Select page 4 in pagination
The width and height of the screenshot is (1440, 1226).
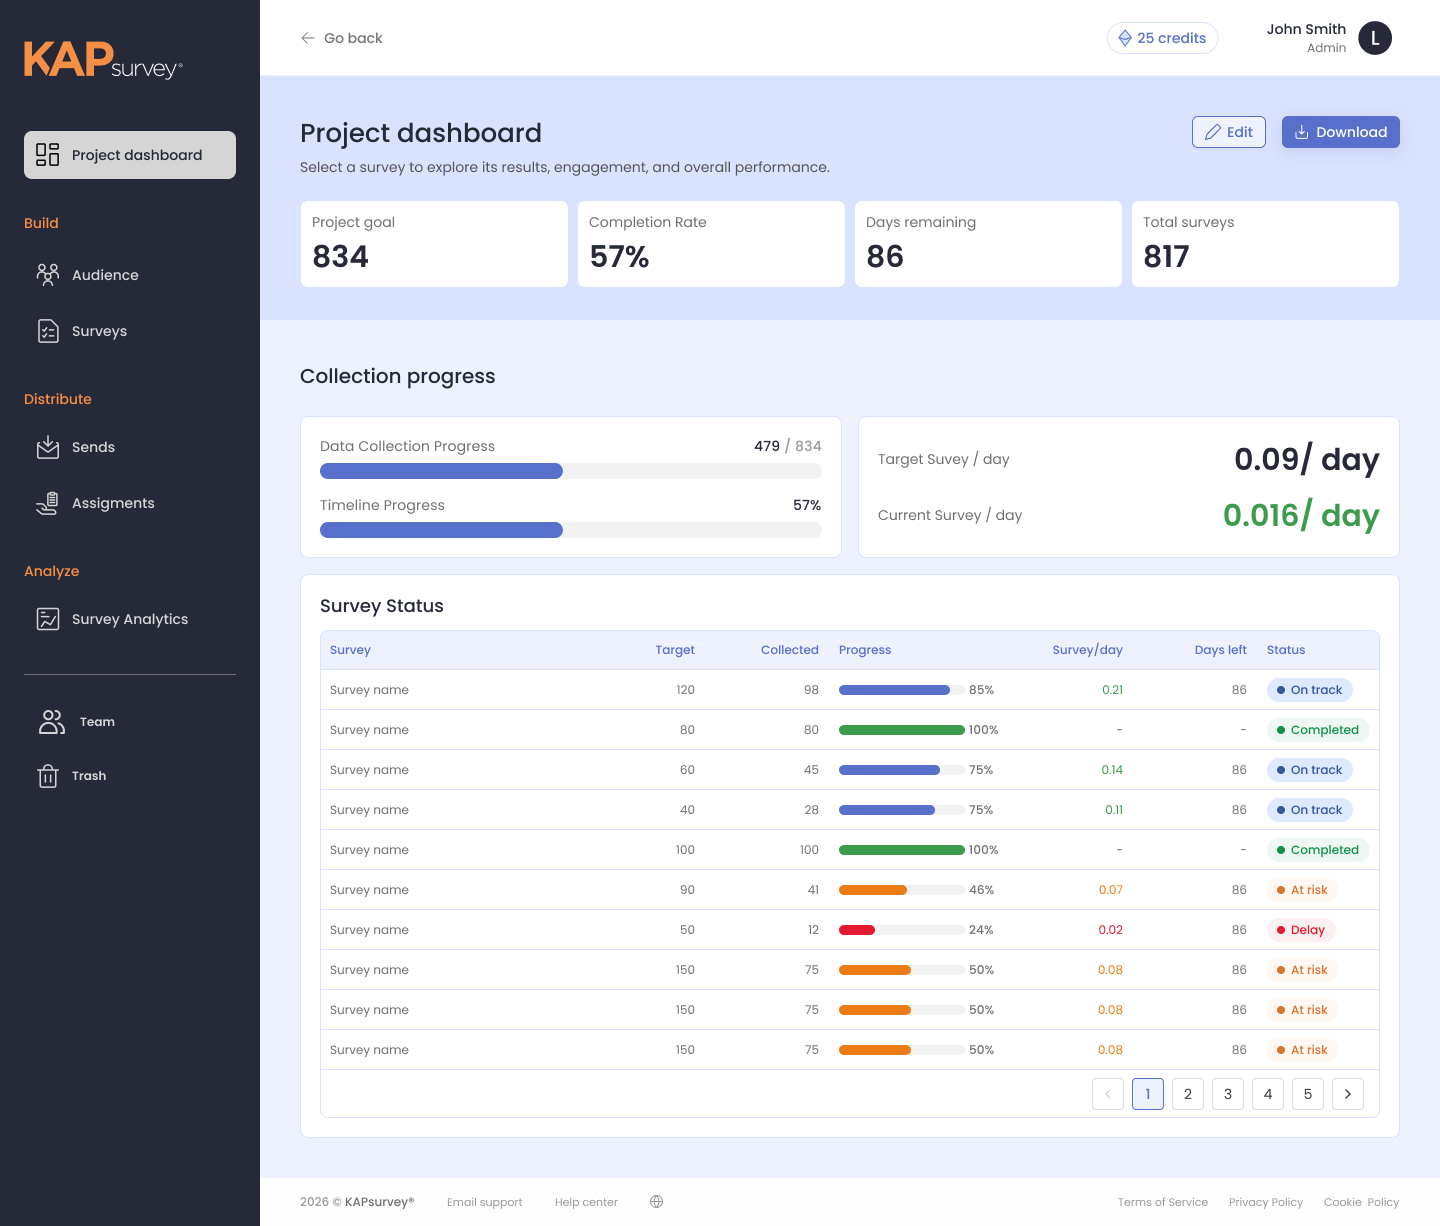tap(1268, 1094)
